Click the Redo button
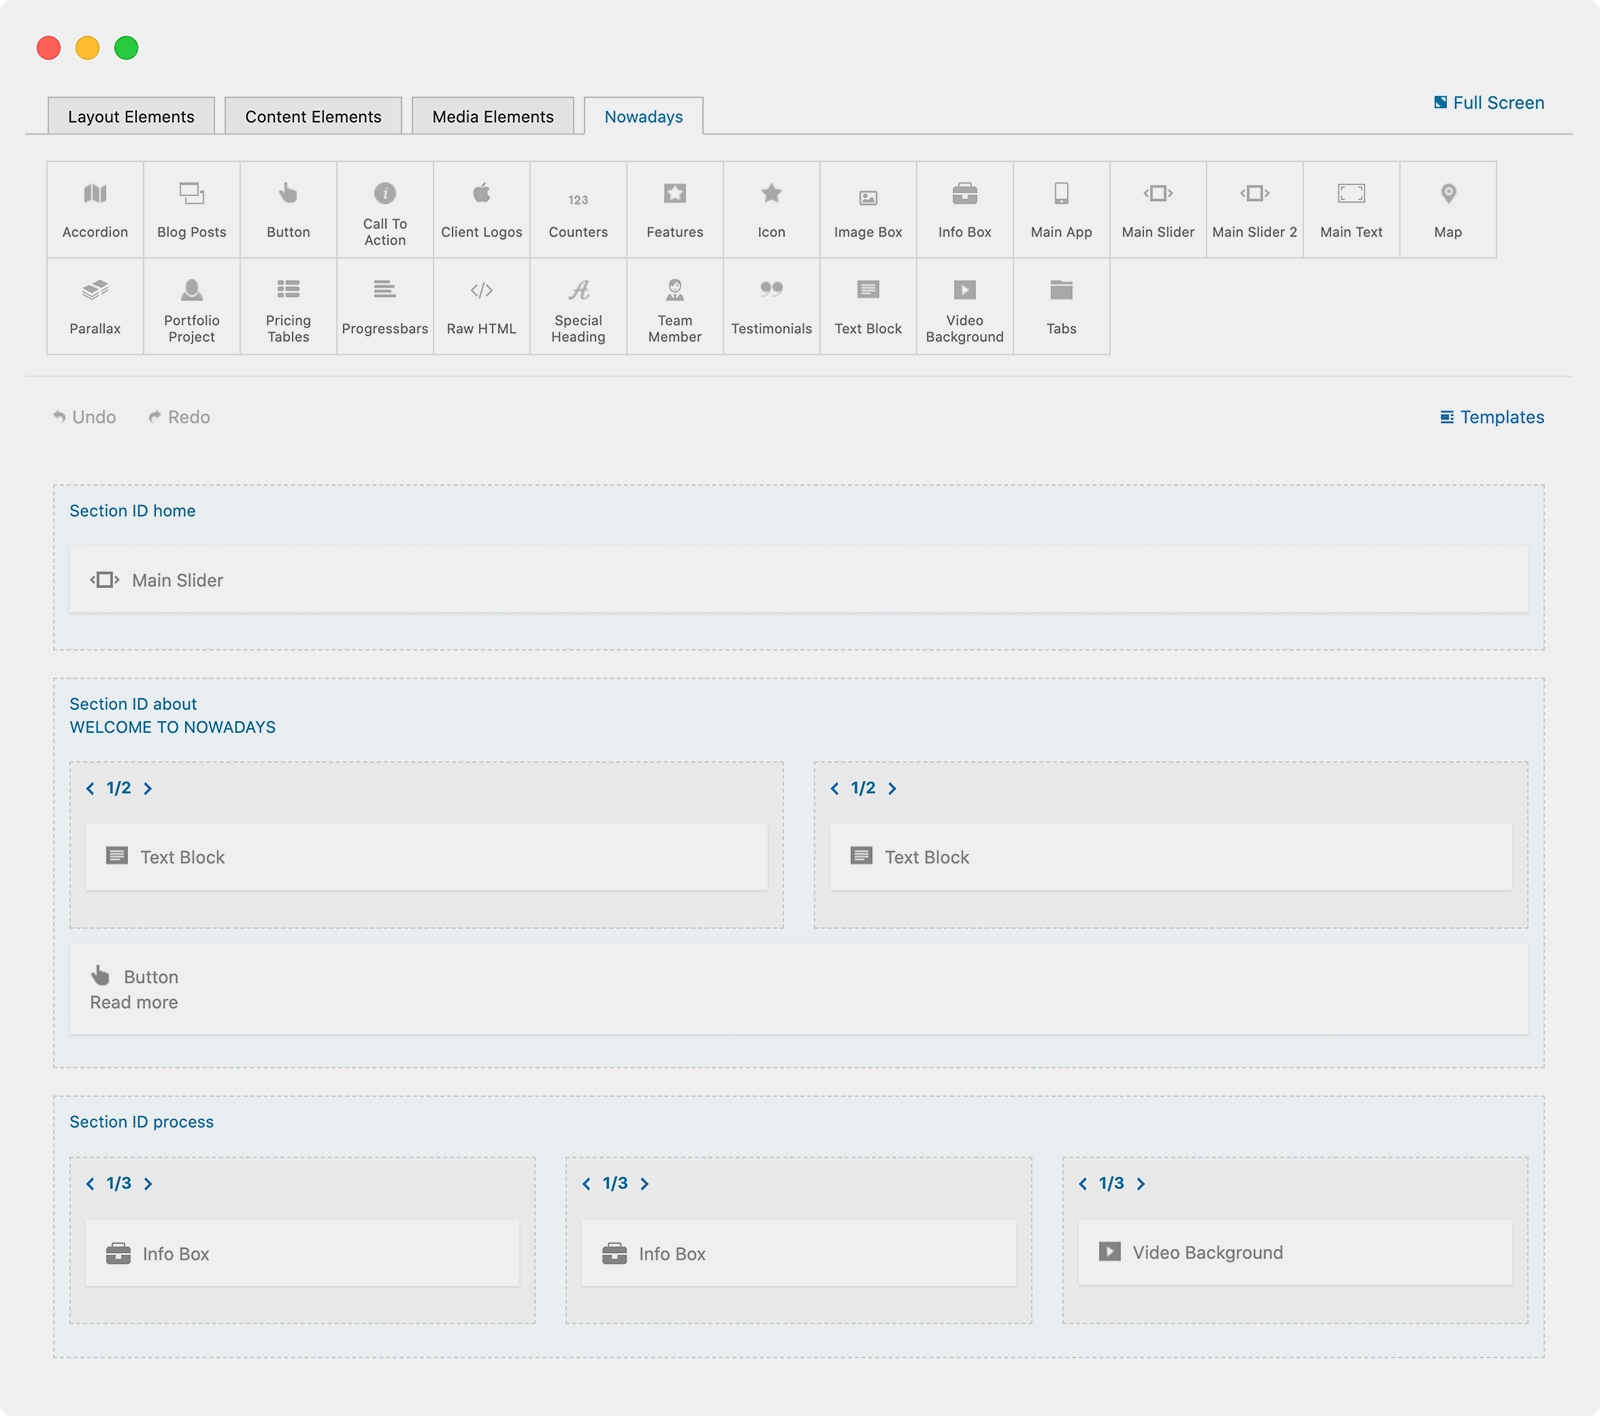Image resolution: width=1600 pixels, height=1416 pixels. [x=179, y=417]
